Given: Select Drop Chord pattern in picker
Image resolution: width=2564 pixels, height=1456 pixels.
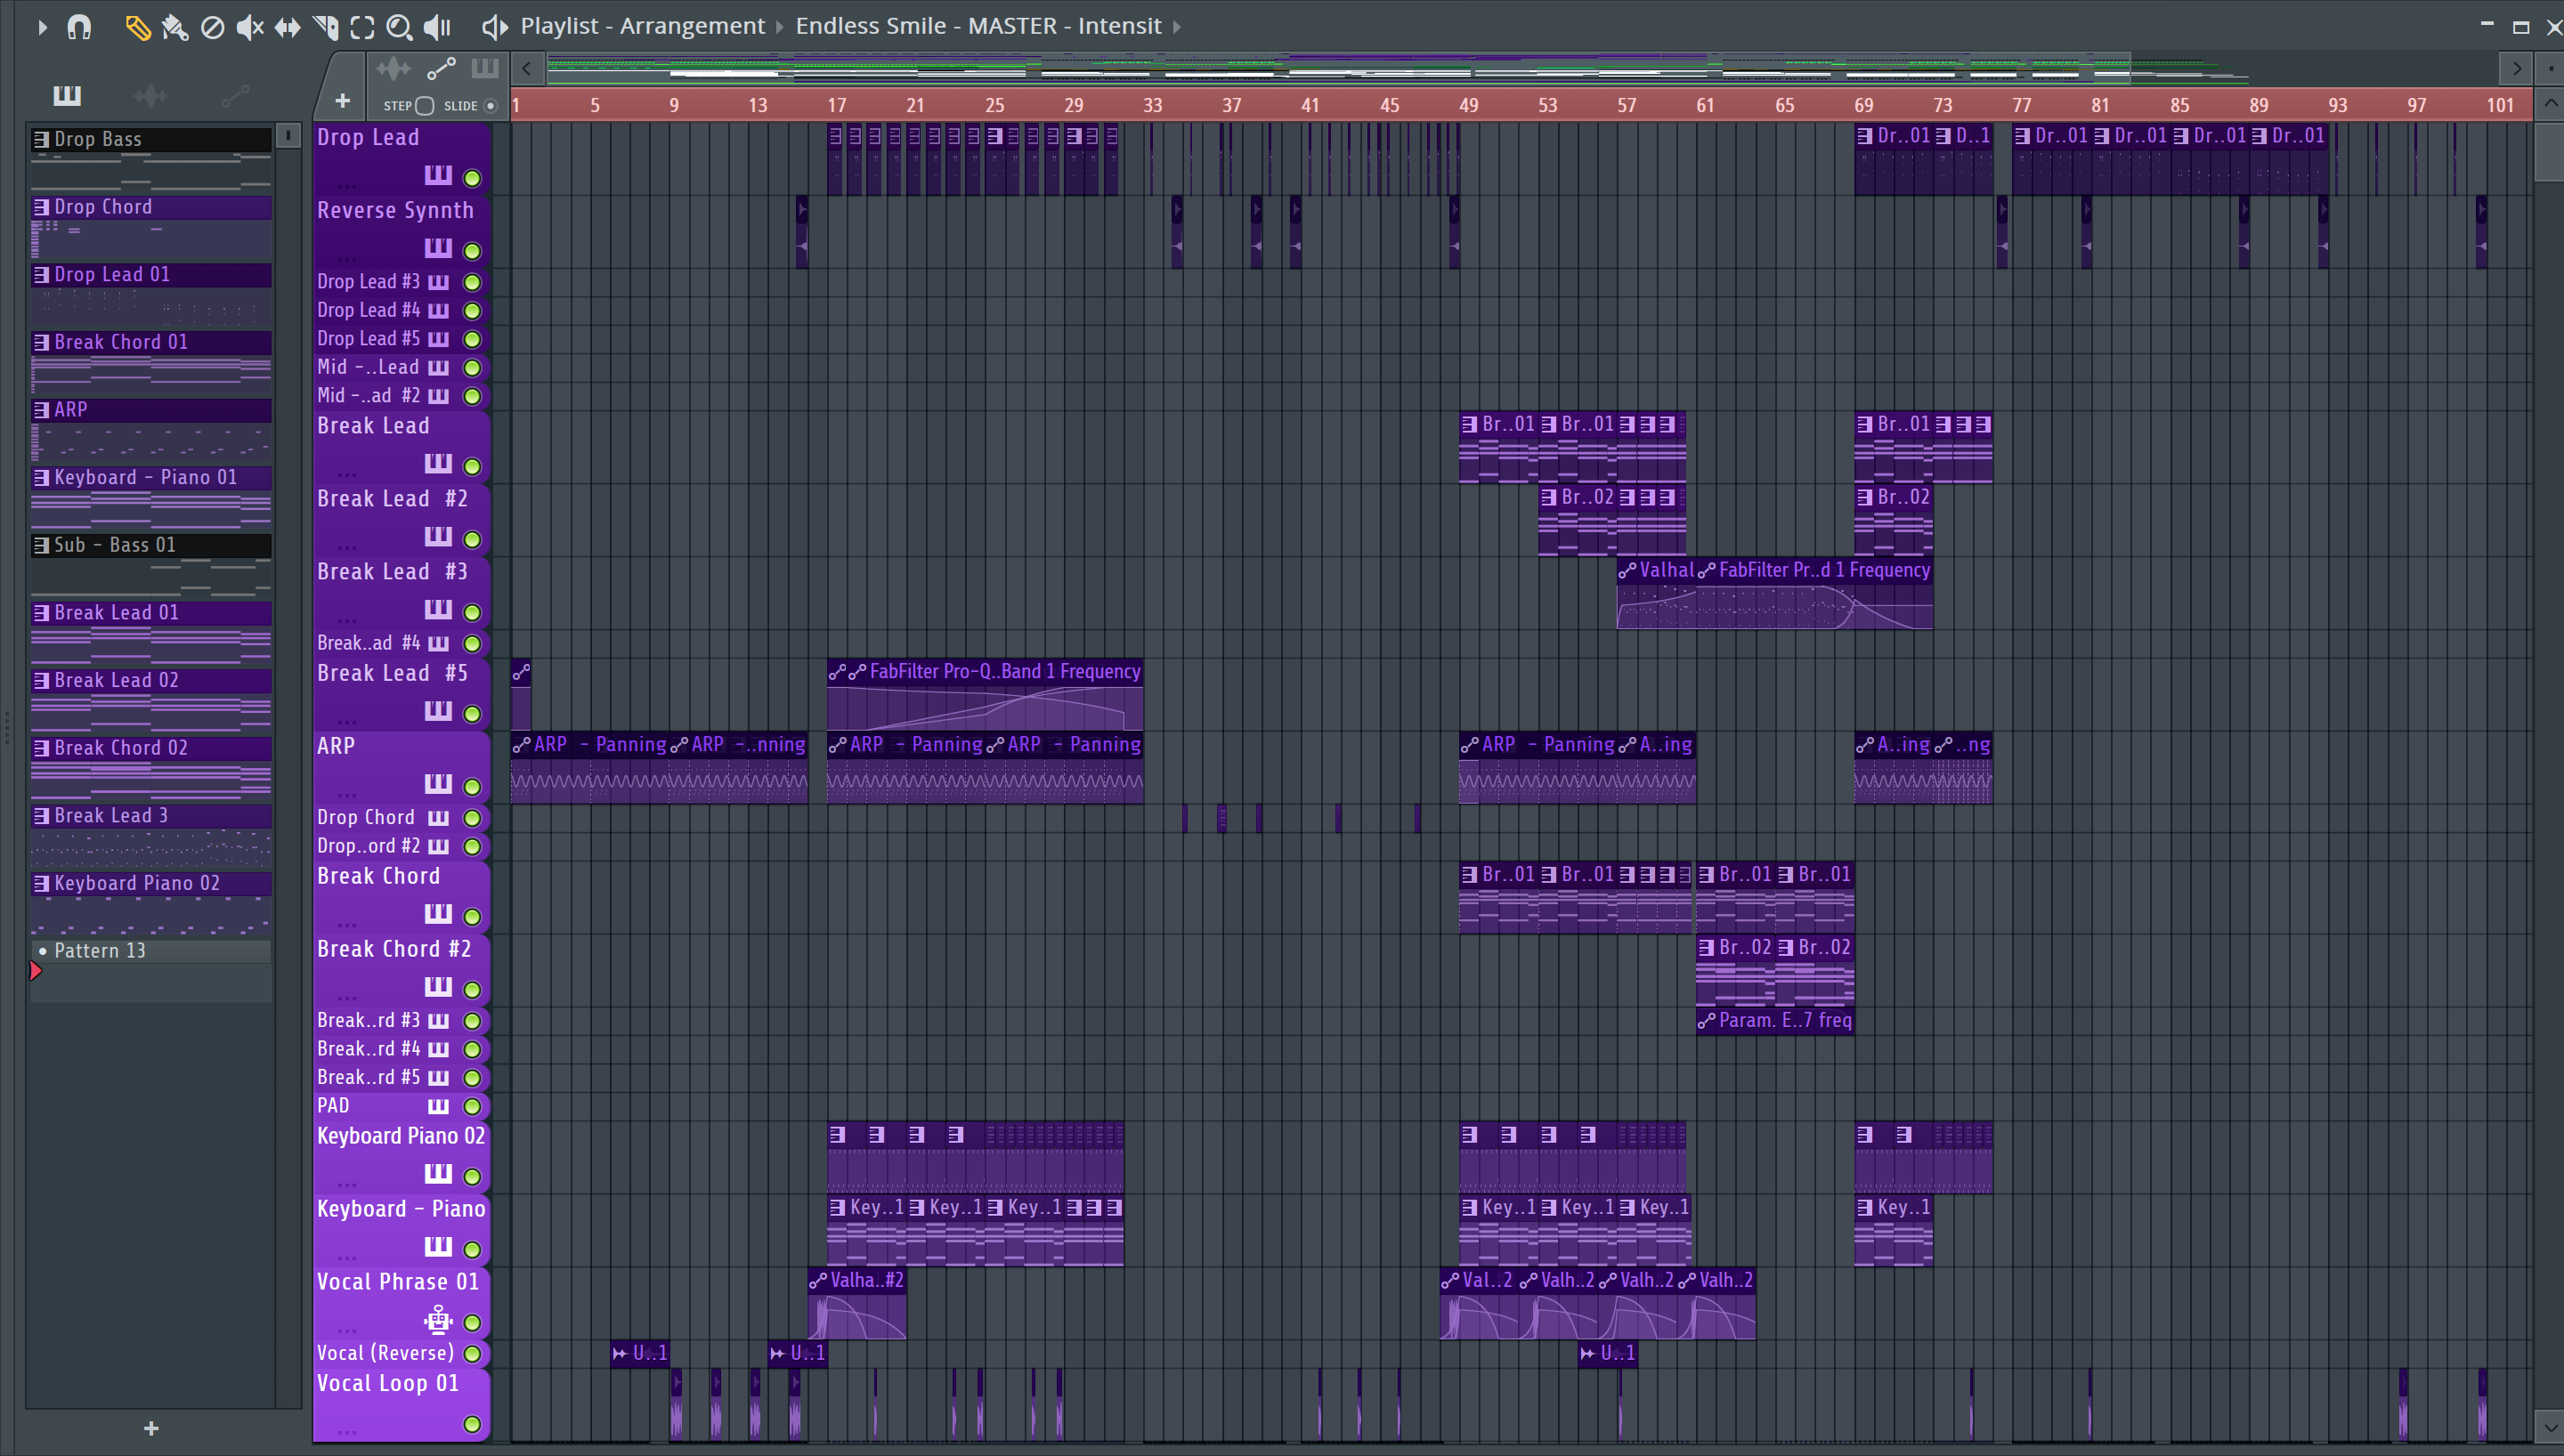Looking at the screenshot, I should pos(151,207).
